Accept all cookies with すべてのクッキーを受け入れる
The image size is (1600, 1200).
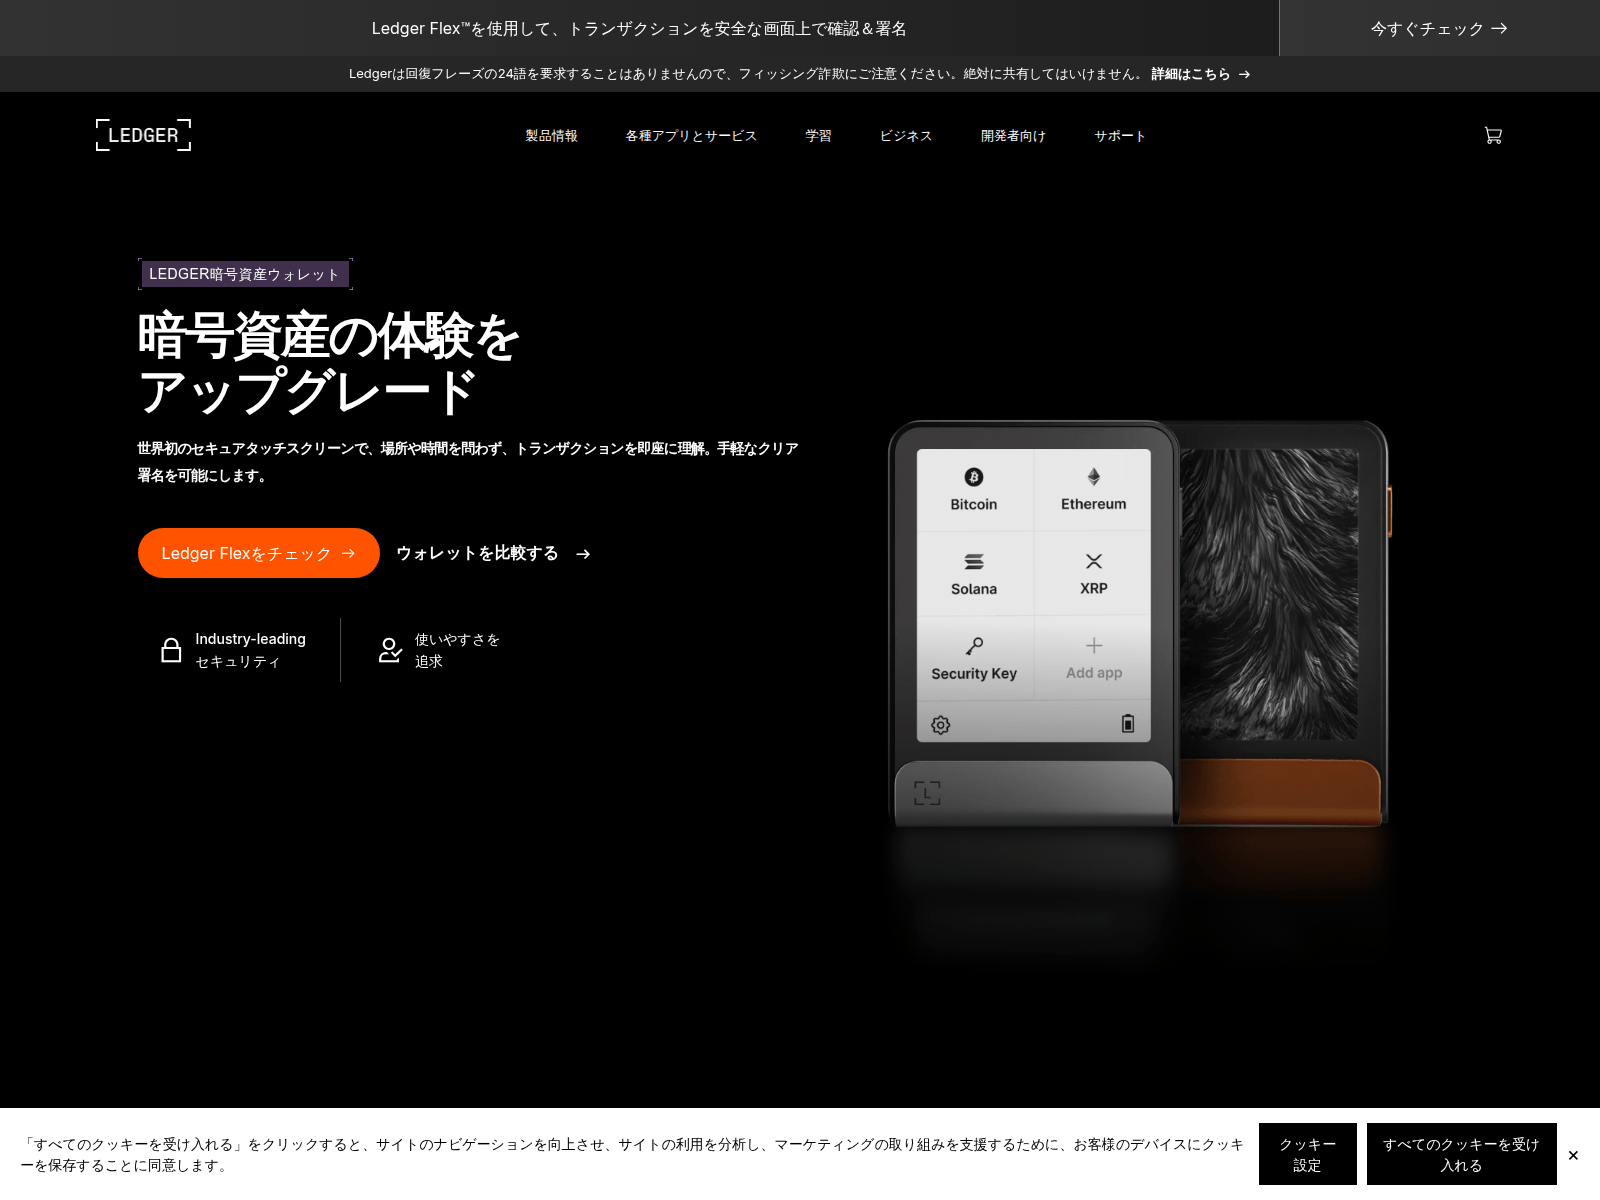[1462, 1154]
